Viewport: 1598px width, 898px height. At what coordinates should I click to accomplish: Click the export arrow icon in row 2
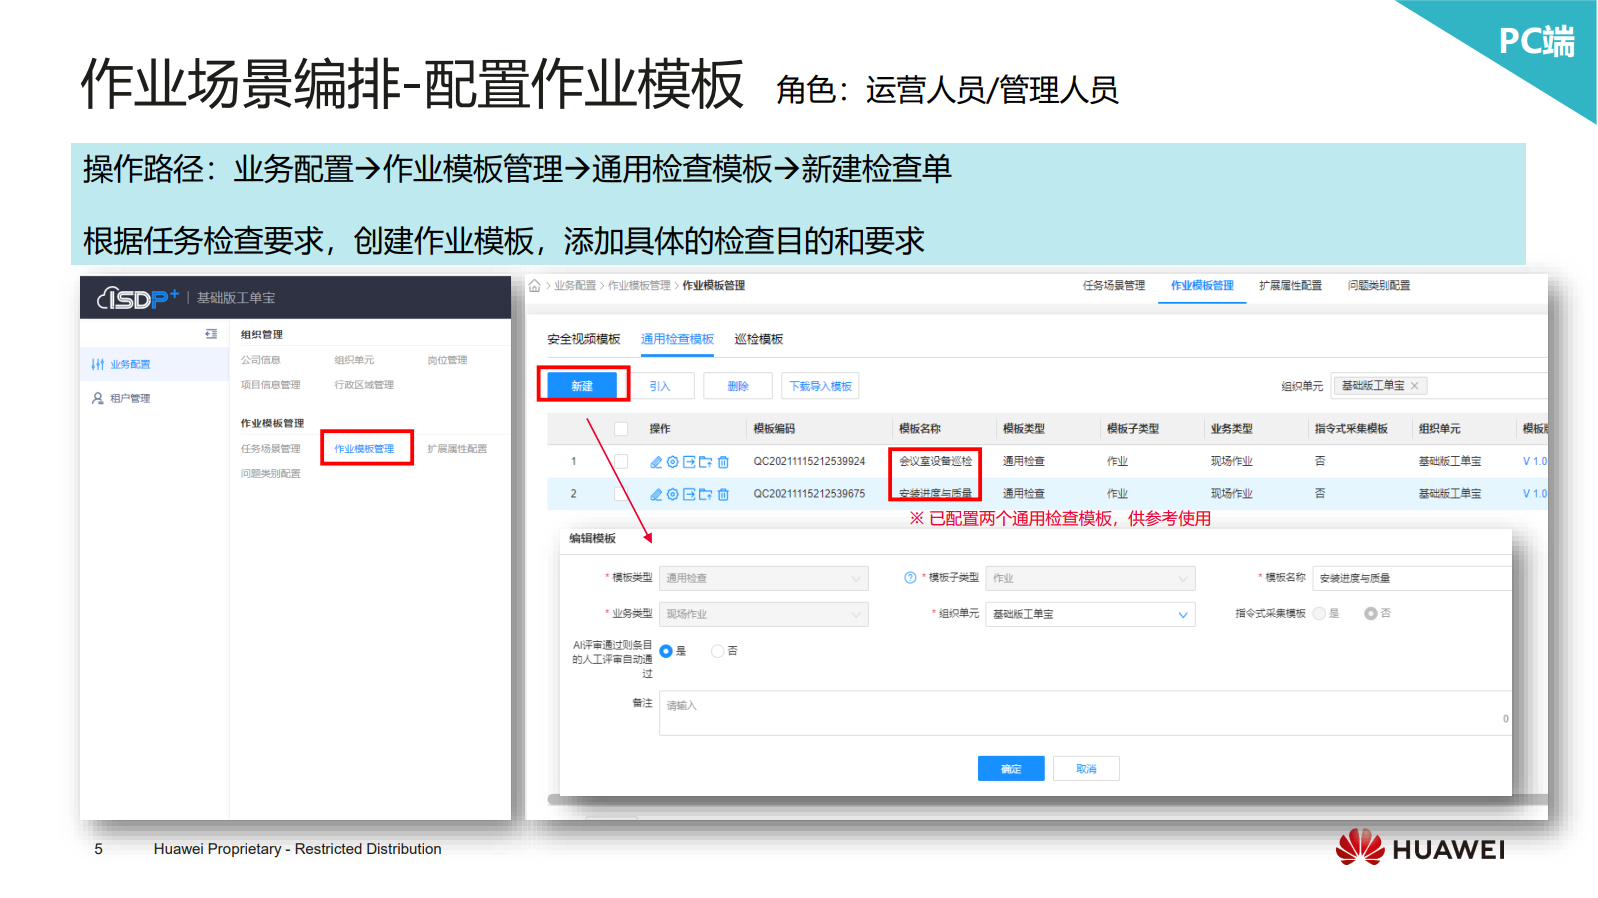(x=689, y=494)
